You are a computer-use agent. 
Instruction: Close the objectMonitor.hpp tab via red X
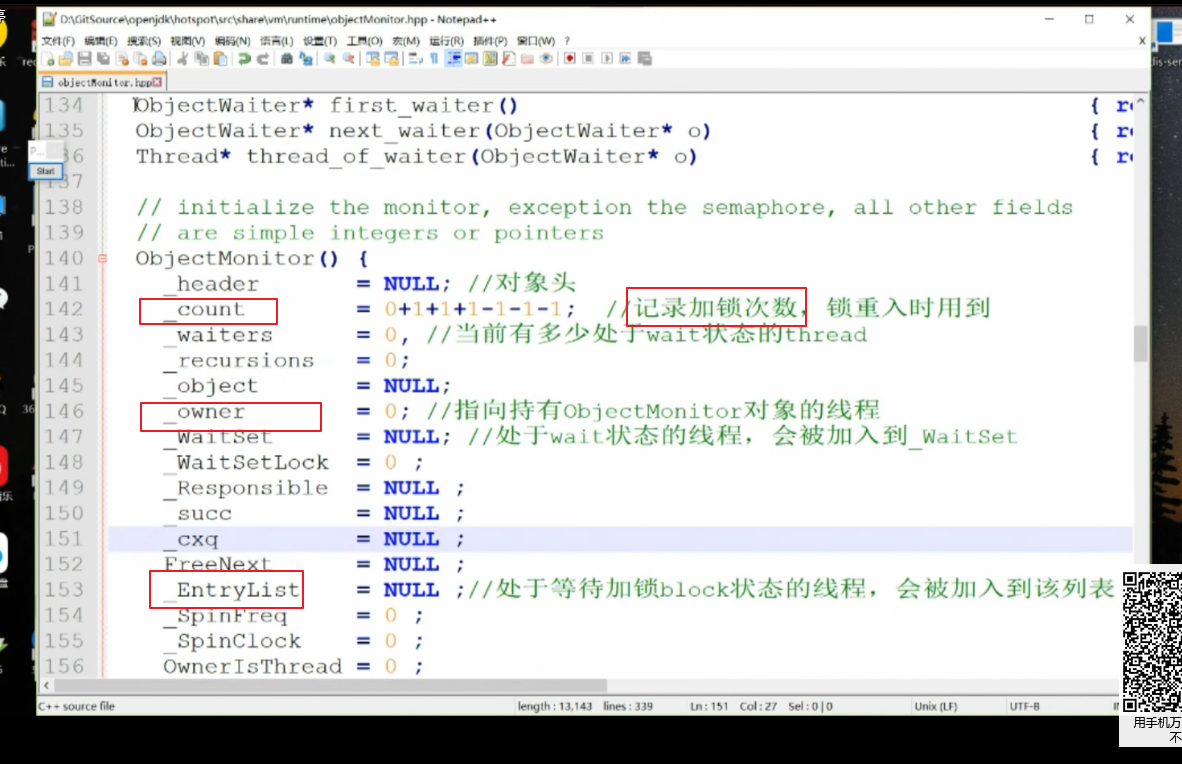[x=157, y=82]
